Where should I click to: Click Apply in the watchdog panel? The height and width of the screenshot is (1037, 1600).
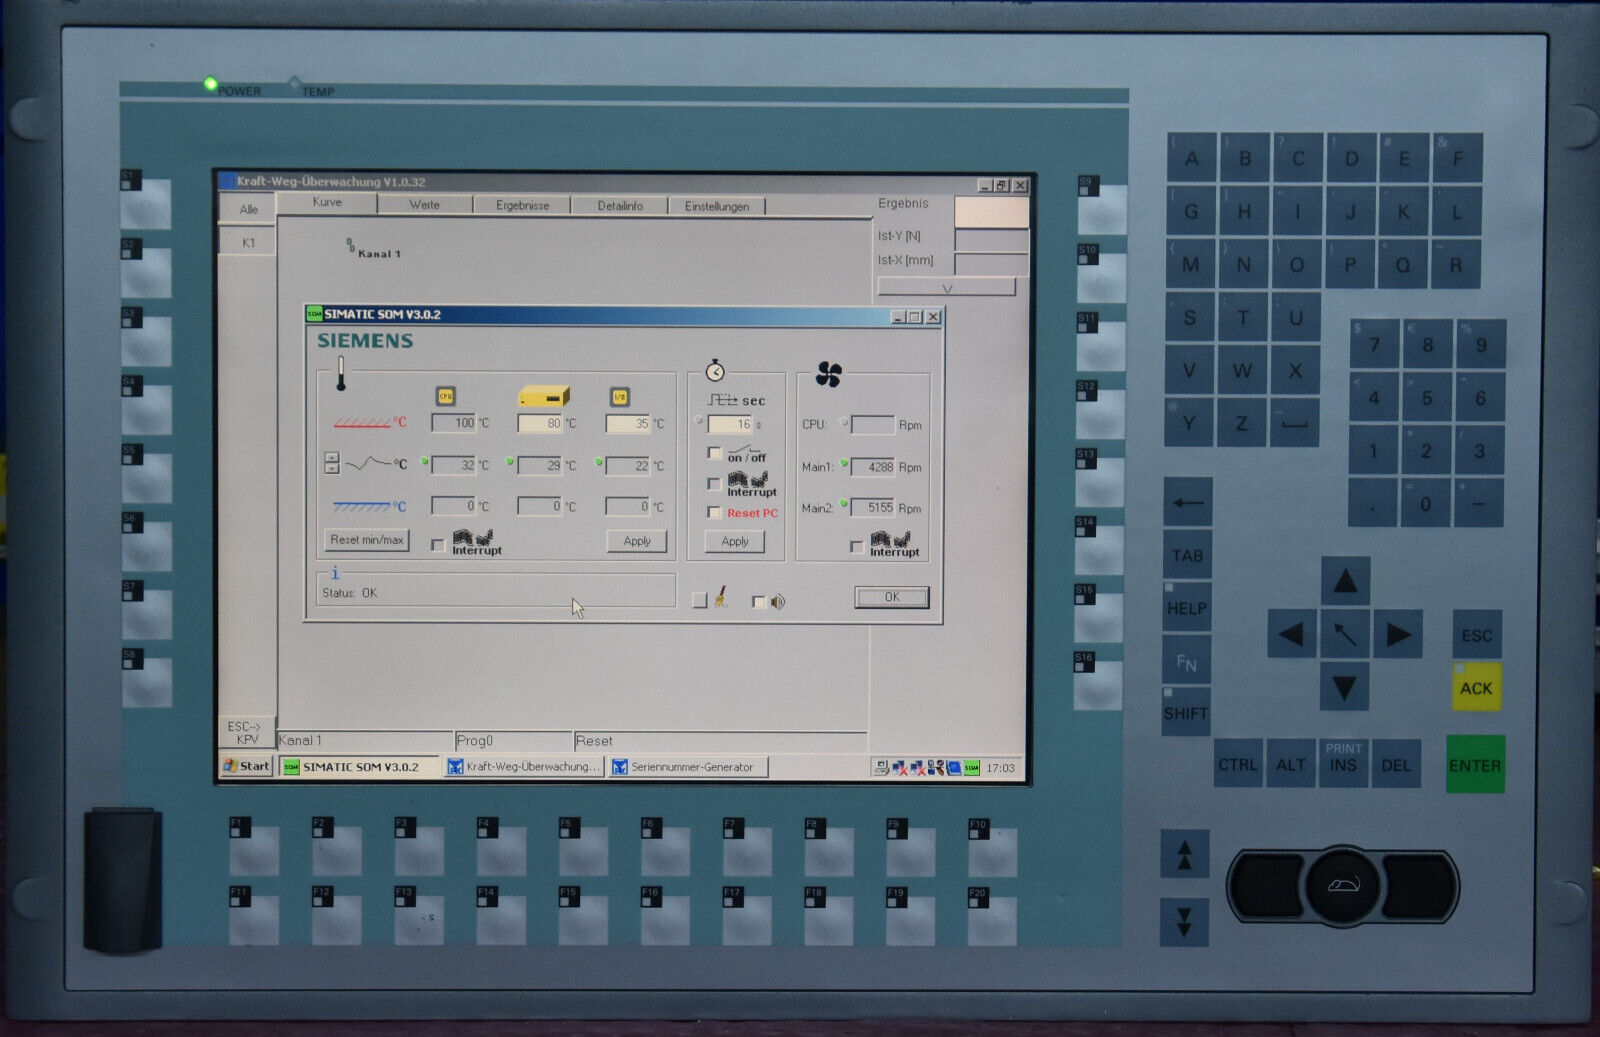pyautogui.click(x=735, y=541)
